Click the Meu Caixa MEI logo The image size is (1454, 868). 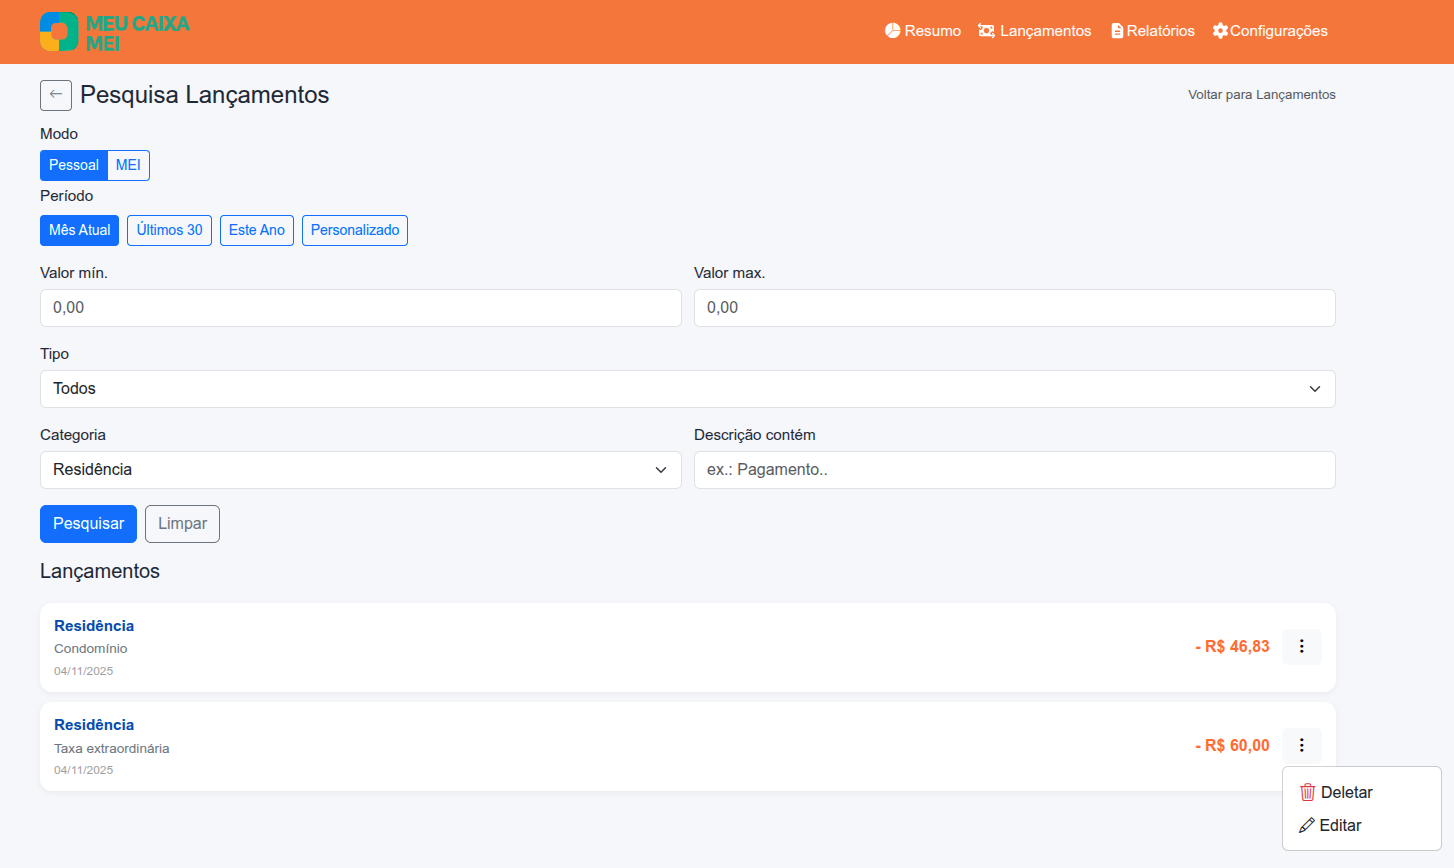[x=115, y=32]
